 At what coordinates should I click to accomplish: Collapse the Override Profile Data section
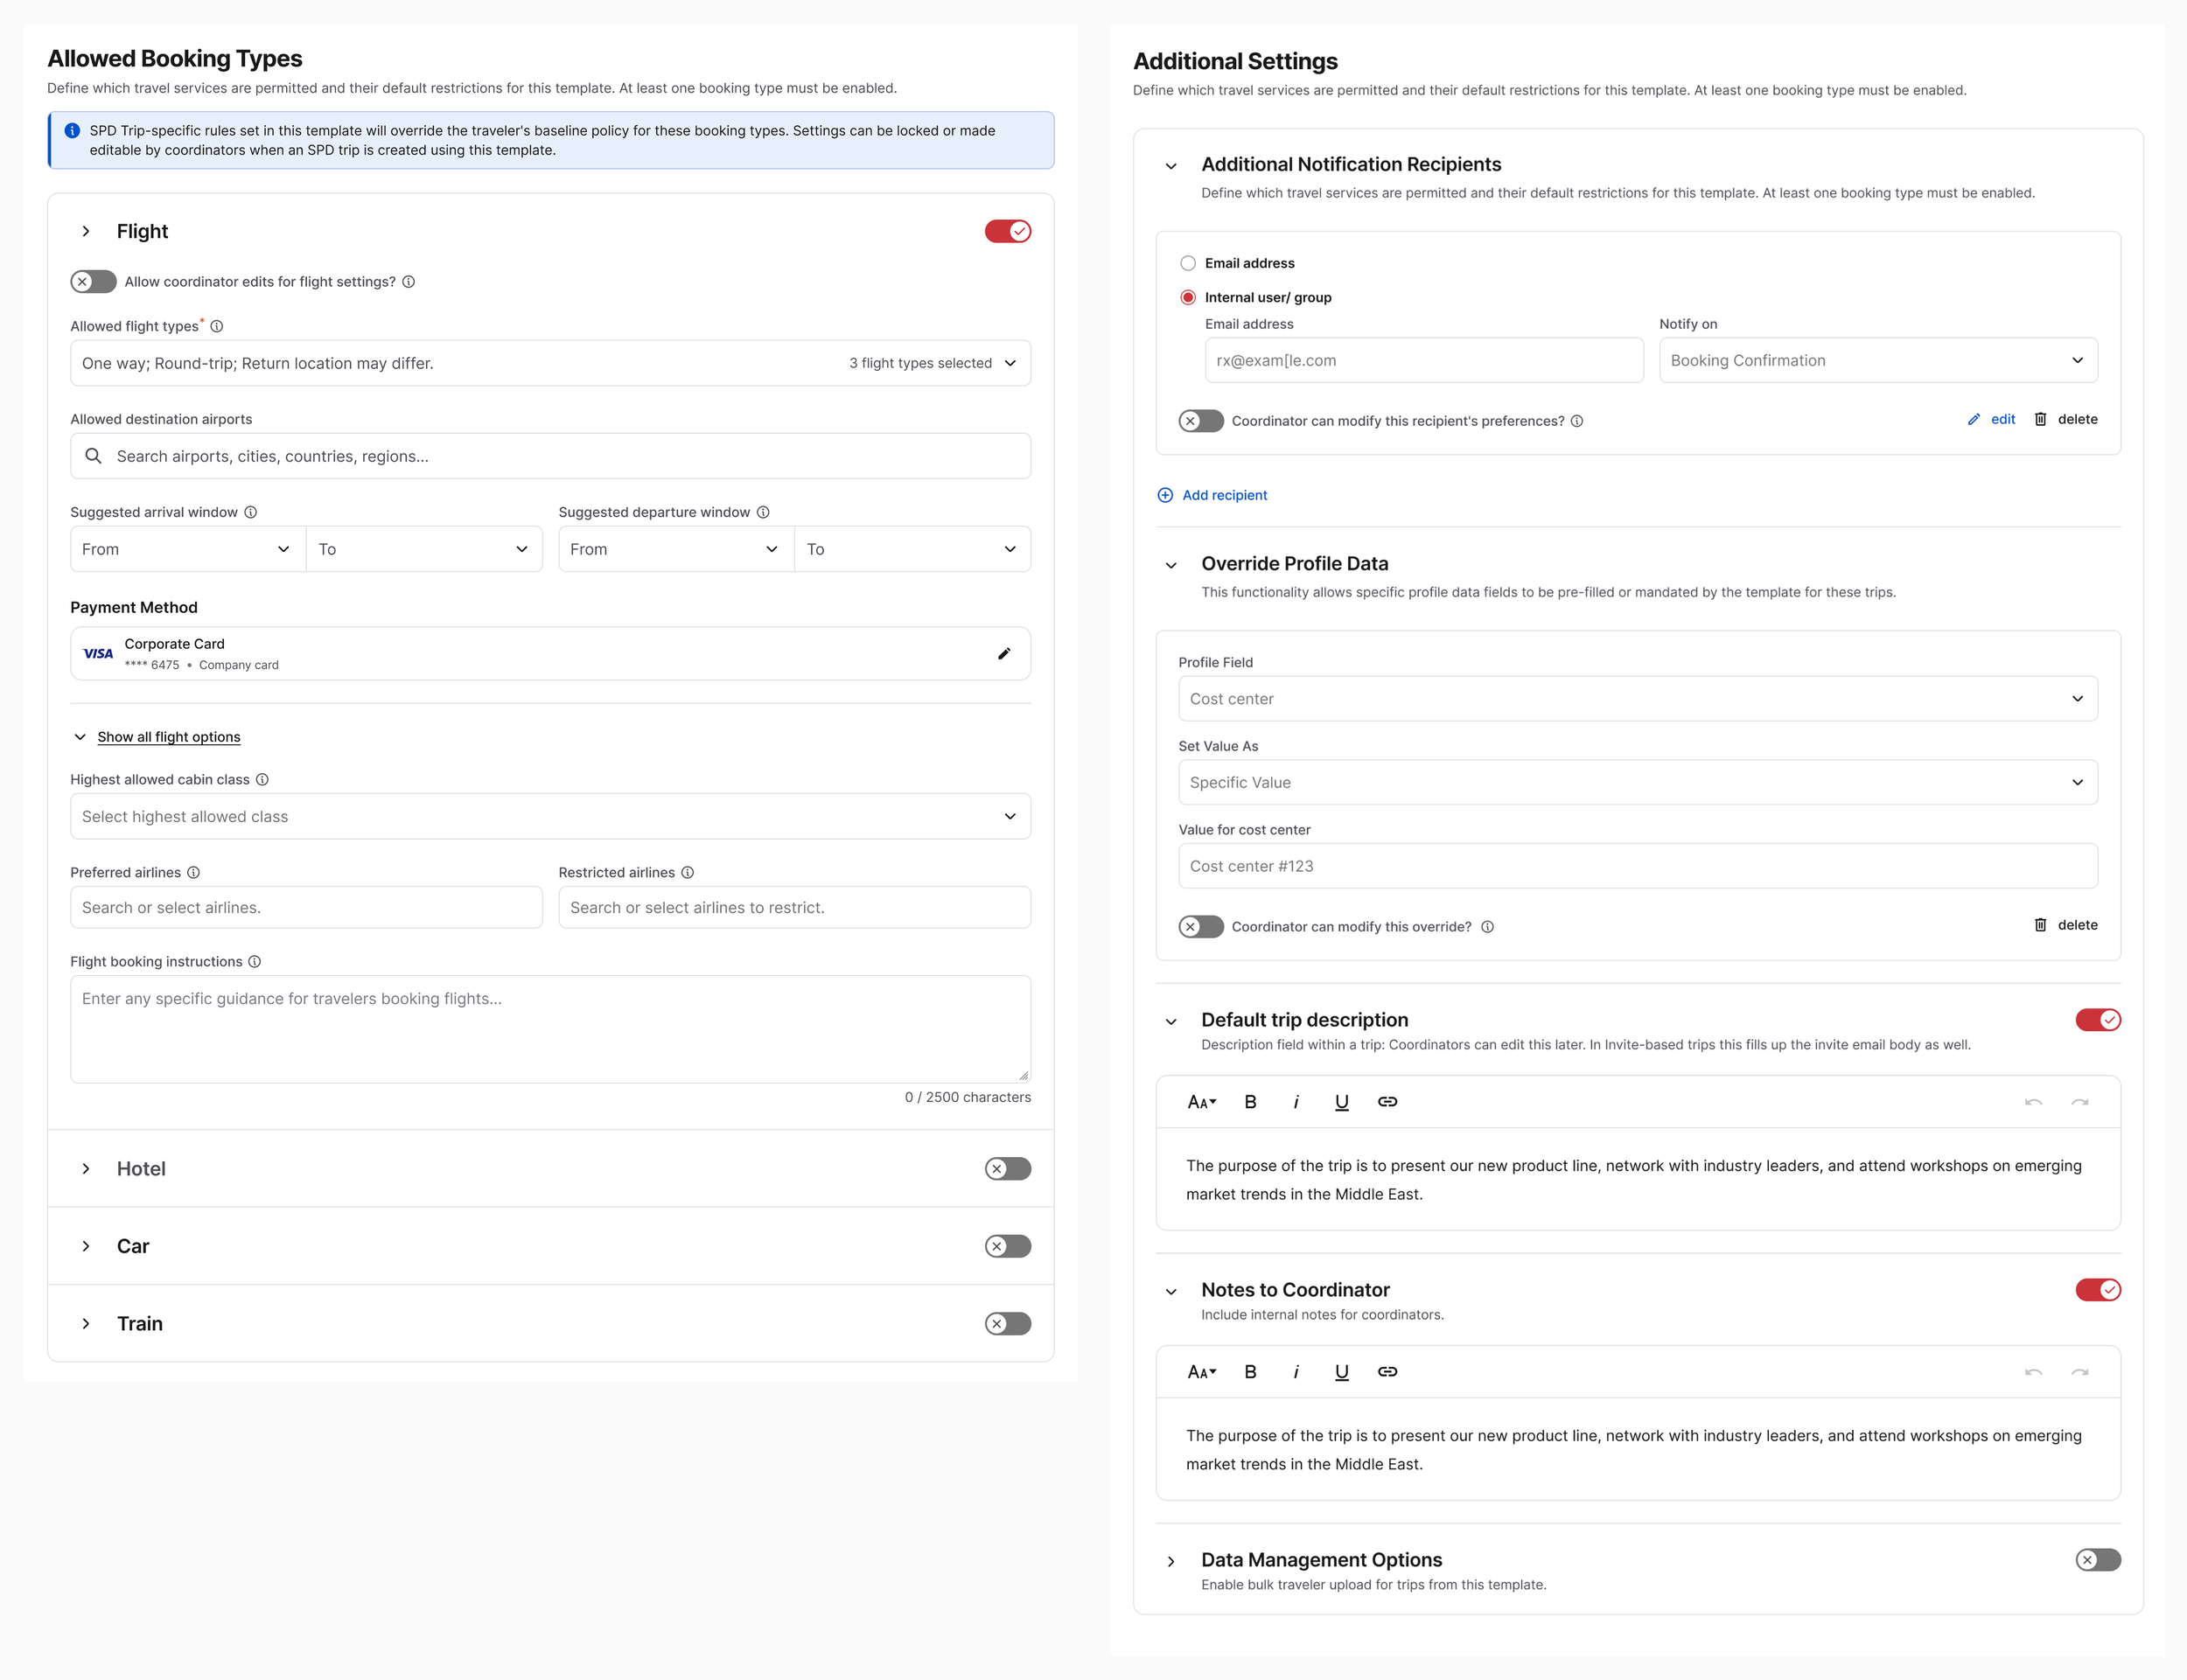[x=1171, y=565]
